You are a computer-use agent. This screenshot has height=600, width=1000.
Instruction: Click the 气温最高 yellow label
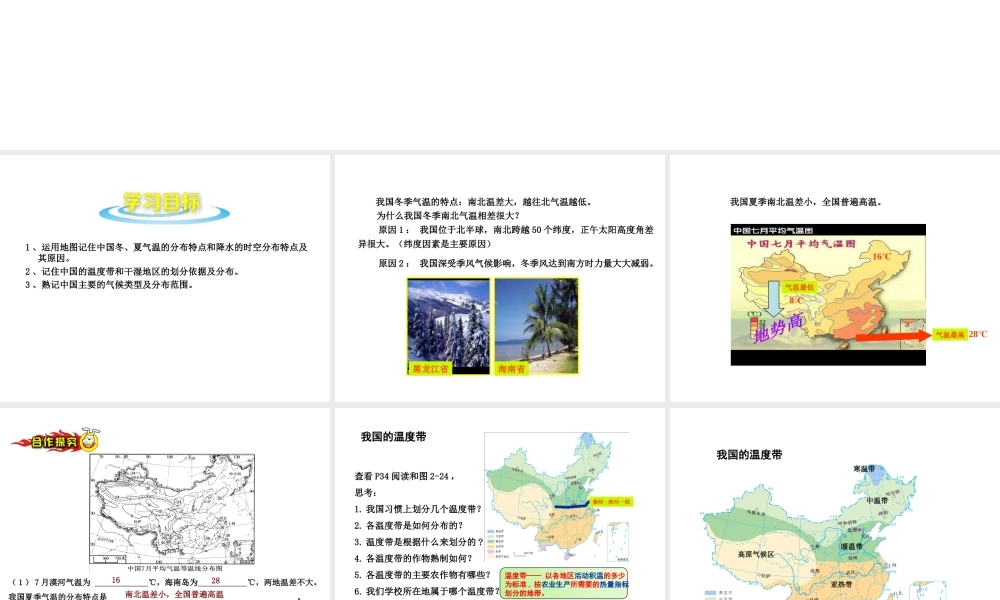tap(950, 334)
